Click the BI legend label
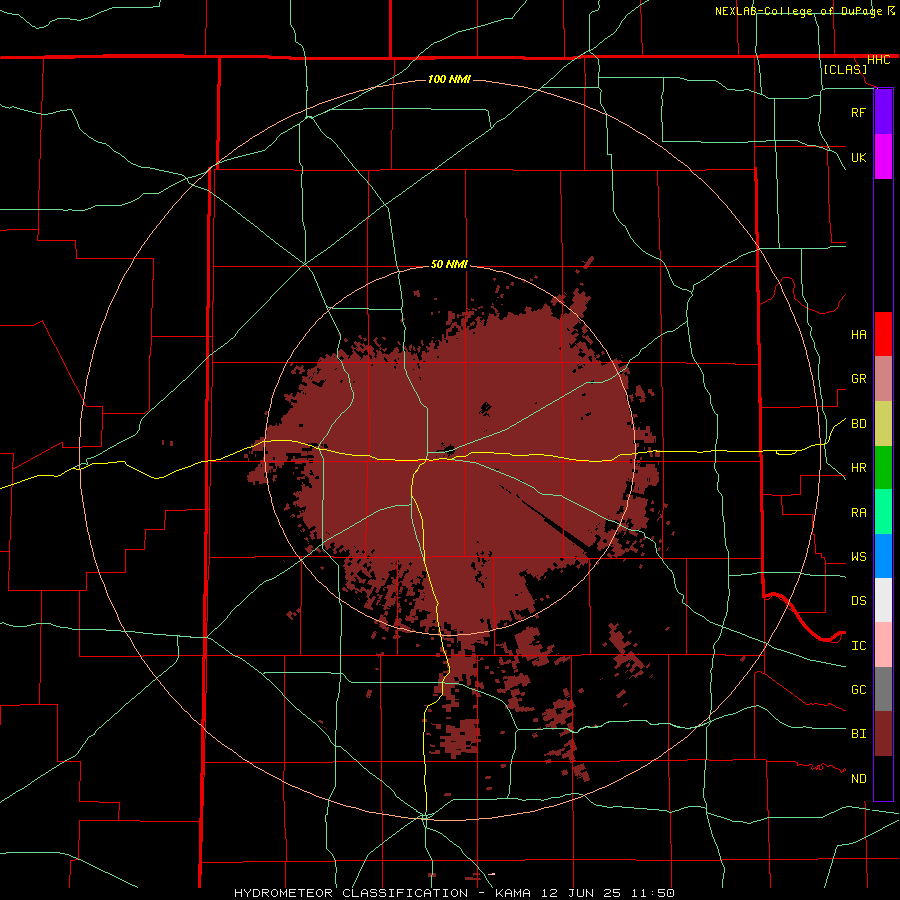This screenshot has height=900, width=900. click(858, 734)
